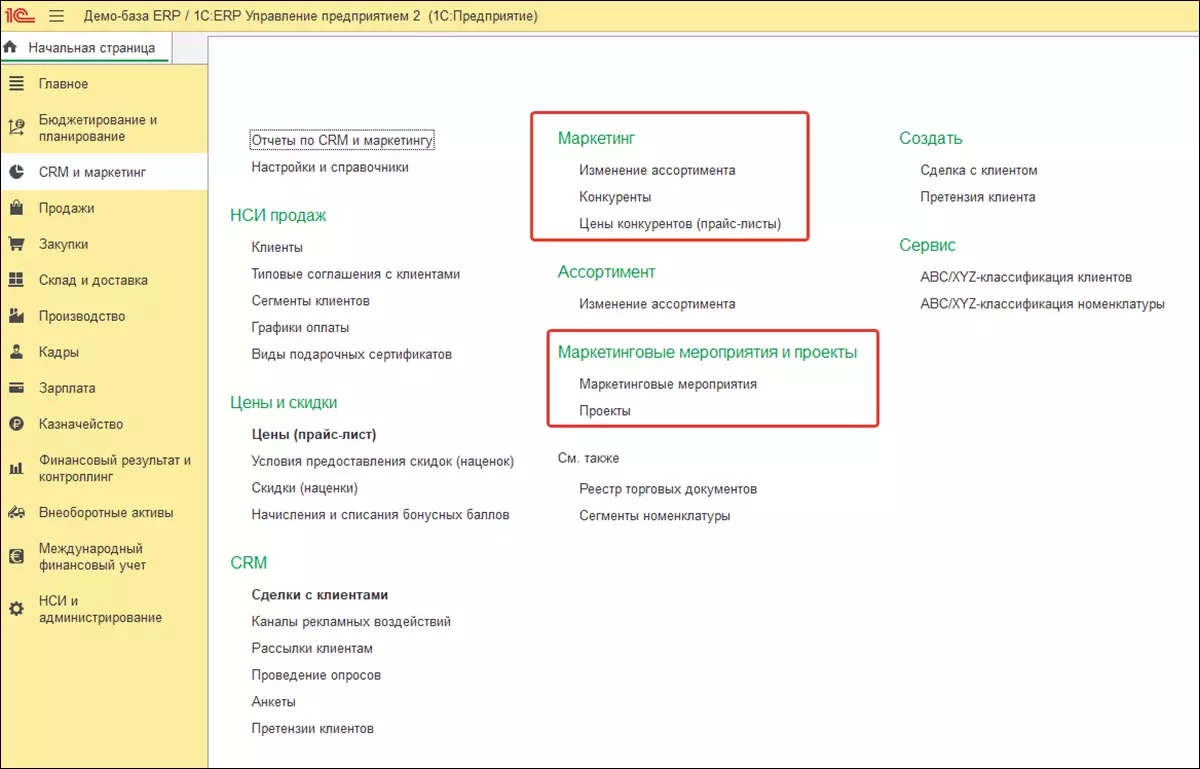
Task: Open the Маркетинговые мероприятия link
Action: click(x=668, y=384)
